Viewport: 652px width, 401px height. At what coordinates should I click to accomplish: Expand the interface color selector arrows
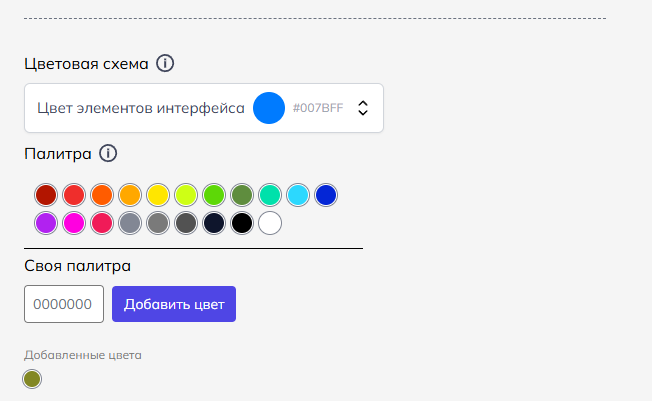[363, 108]
